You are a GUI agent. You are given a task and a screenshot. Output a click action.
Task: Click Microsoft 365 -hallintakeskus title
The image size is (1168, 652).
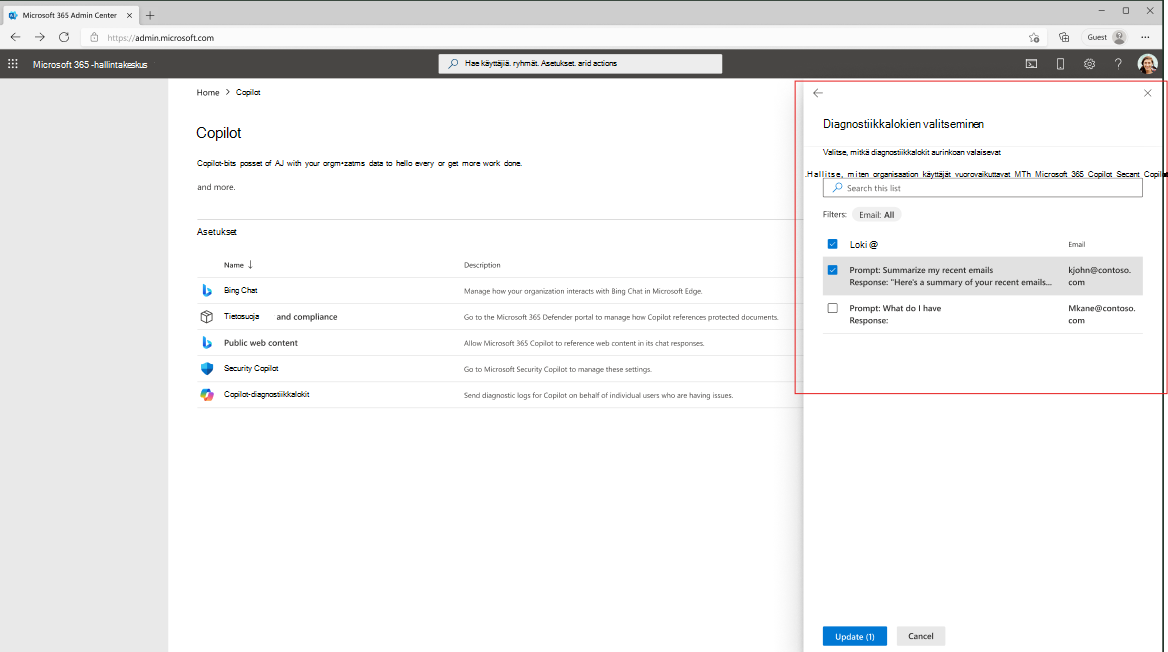click(90, 65)
